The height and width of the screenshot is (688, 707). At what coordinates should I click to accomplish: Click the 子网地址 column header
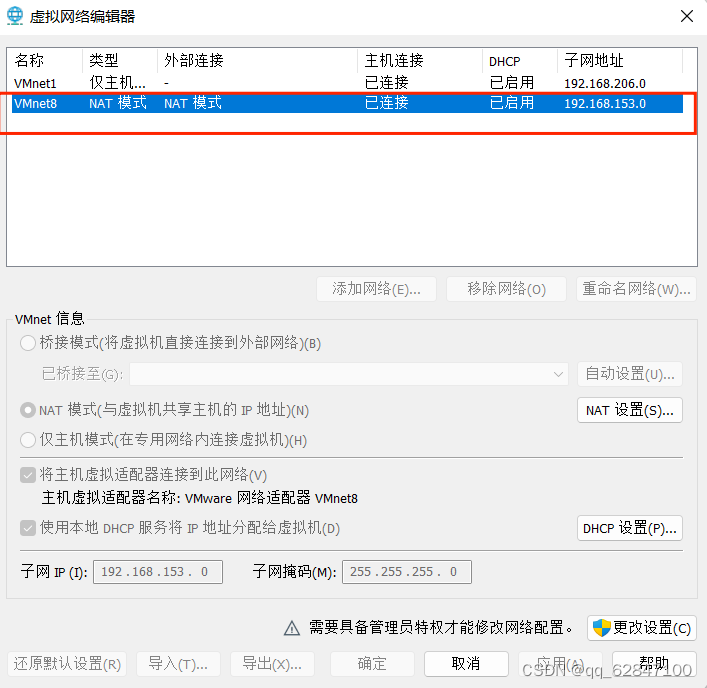(620, 60)
